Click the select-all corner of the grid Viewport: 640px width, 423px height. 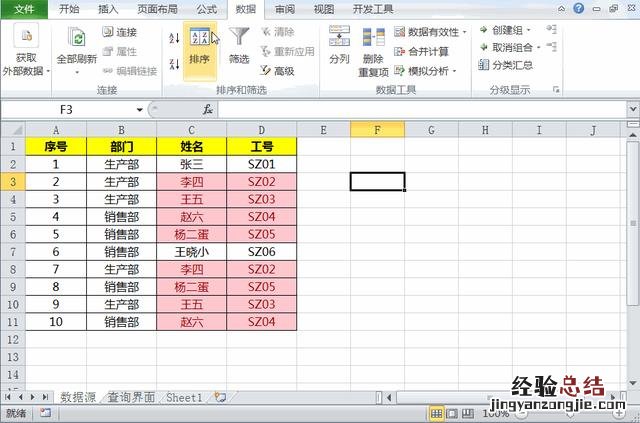(13, 130)
